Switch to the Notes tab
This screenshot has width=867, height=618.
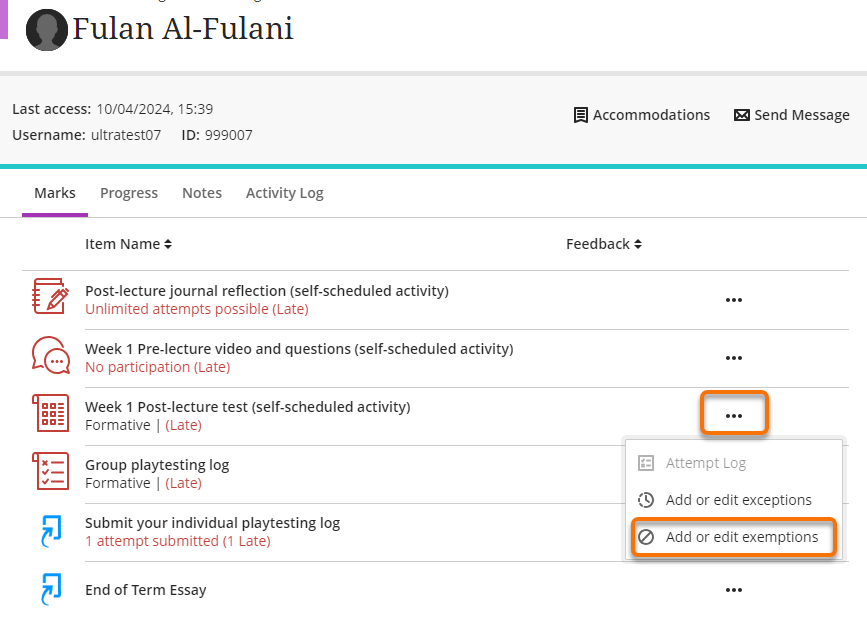click(x=202, y=193)
